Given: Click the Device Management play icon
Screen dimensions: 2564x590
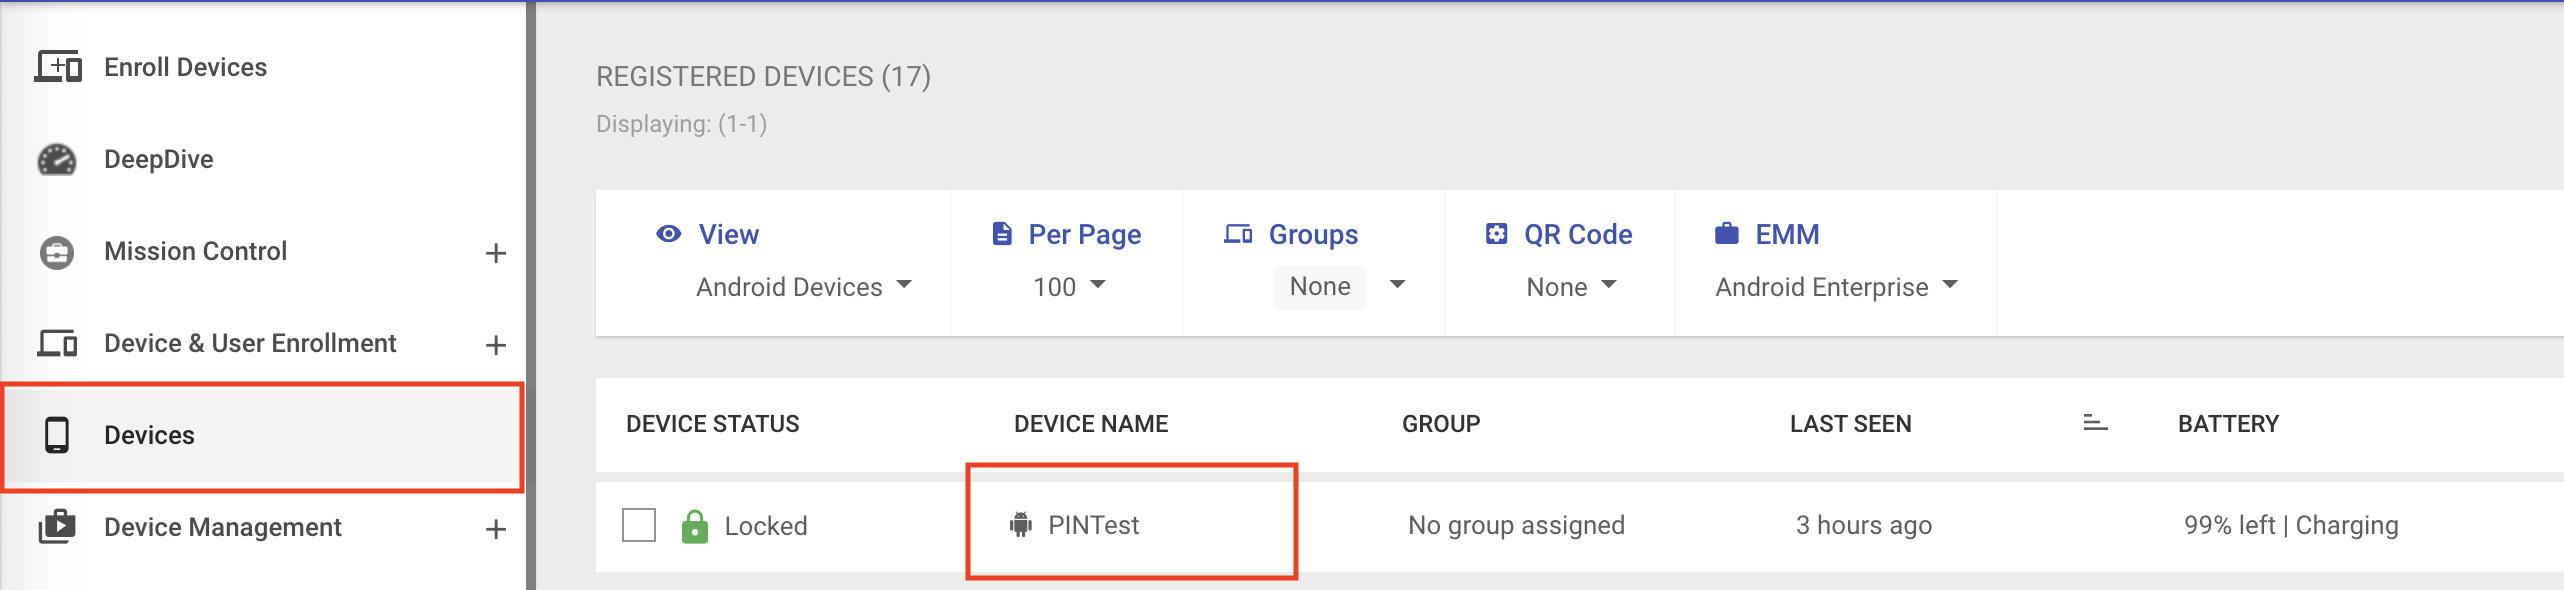Looking at the screenshot, I should [x=57, y=527].
